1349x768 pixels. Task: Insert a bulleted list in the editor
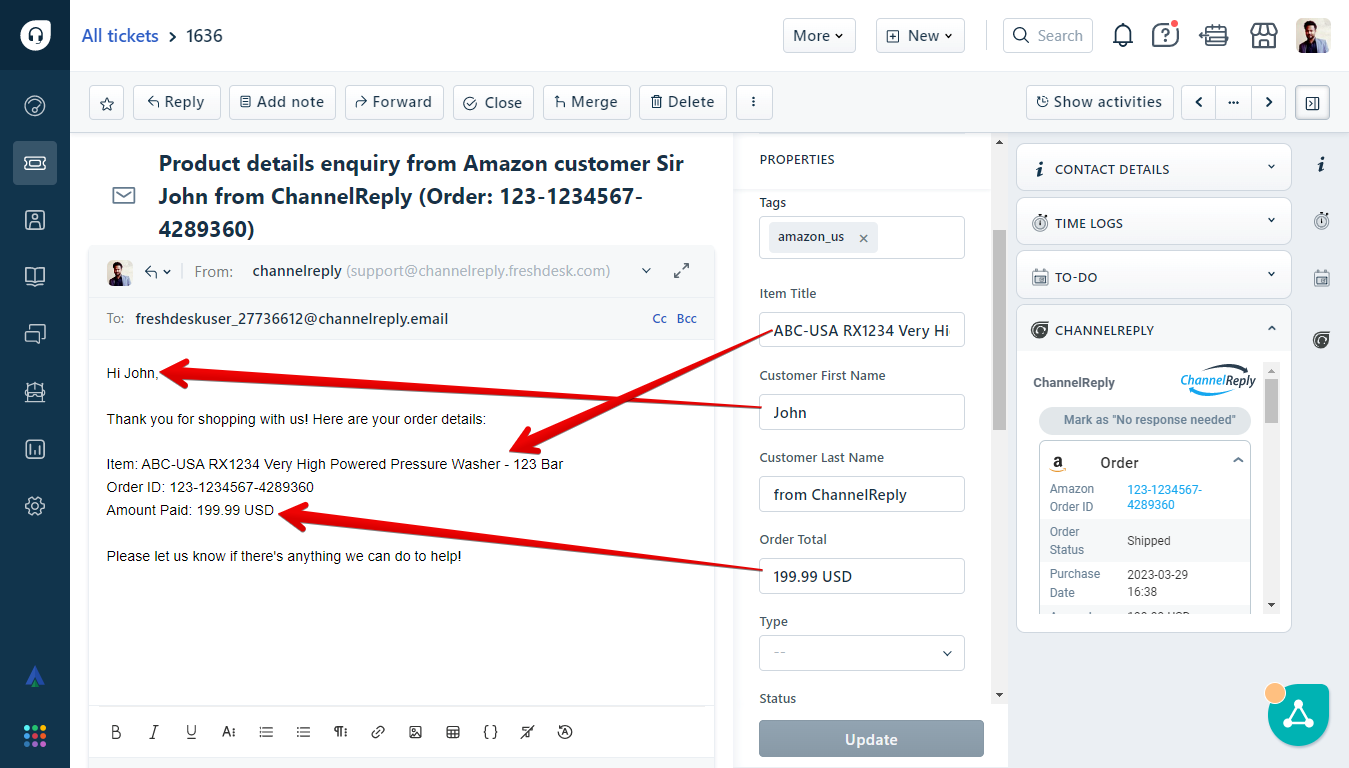click(x=303, y=732)
